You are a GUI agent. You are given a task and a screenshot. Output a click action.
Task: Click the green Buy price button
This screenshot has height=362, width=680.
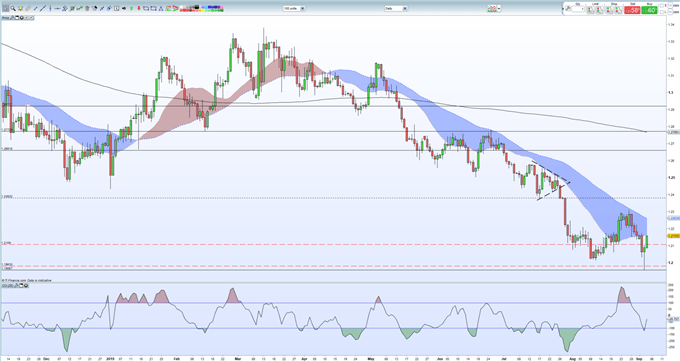tap(649, 10)
